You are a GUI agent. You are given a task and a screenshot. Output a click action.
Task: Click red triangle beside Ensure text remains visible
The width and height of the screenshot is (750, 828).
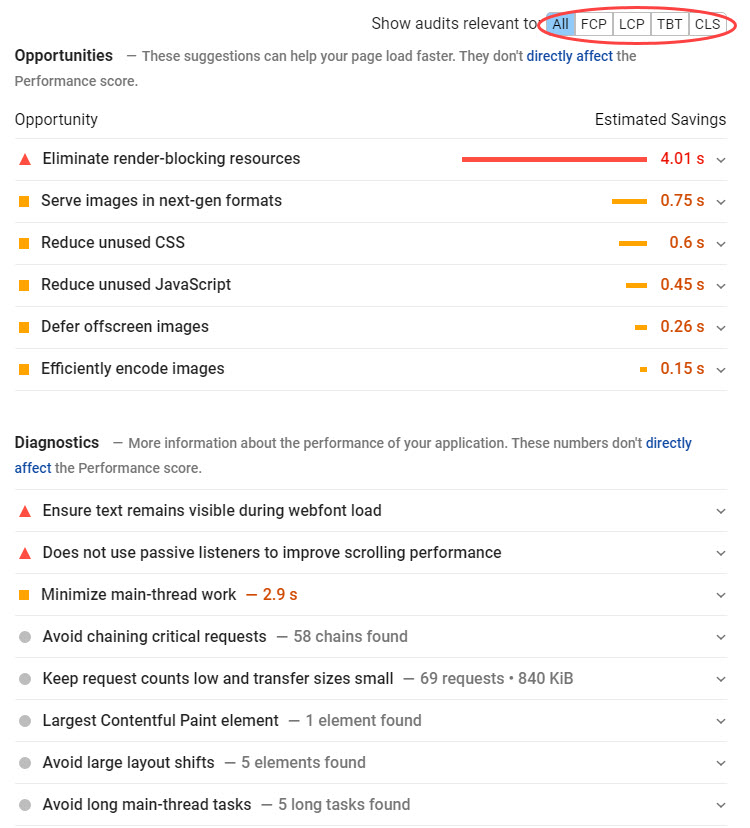coord(25,511)
